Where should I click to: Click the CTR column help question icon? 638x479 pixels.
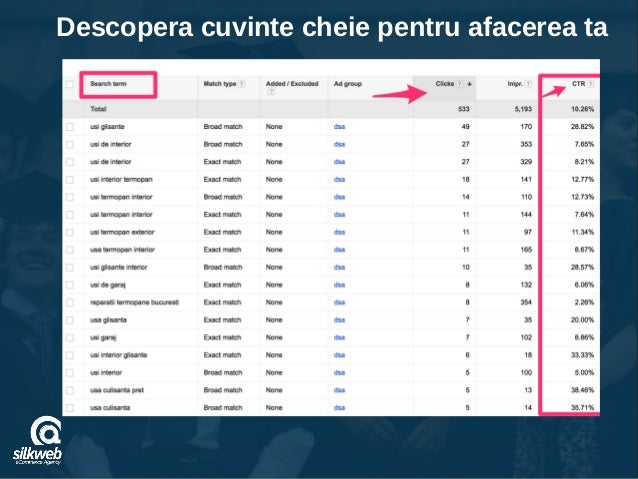pyautogui.click(x=590, y=84)
